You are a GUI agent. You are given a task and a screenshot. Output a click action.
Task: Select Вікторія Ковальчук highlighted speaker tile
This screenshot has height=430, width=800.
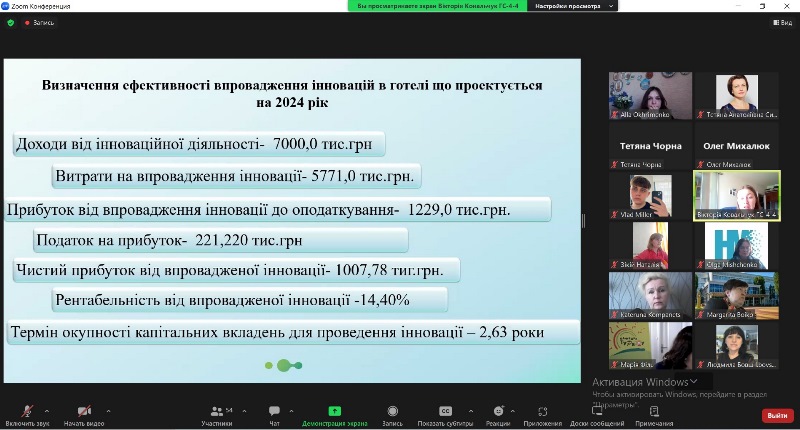(x=737, y=195)
